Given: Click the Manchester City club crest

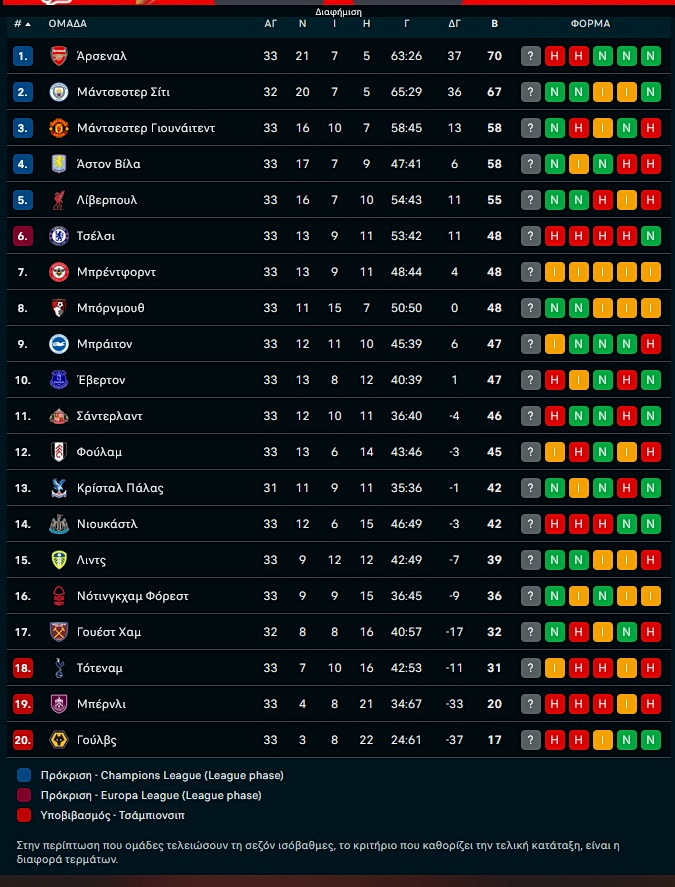Looking at the screenshot, I should [x=58, y=92].
